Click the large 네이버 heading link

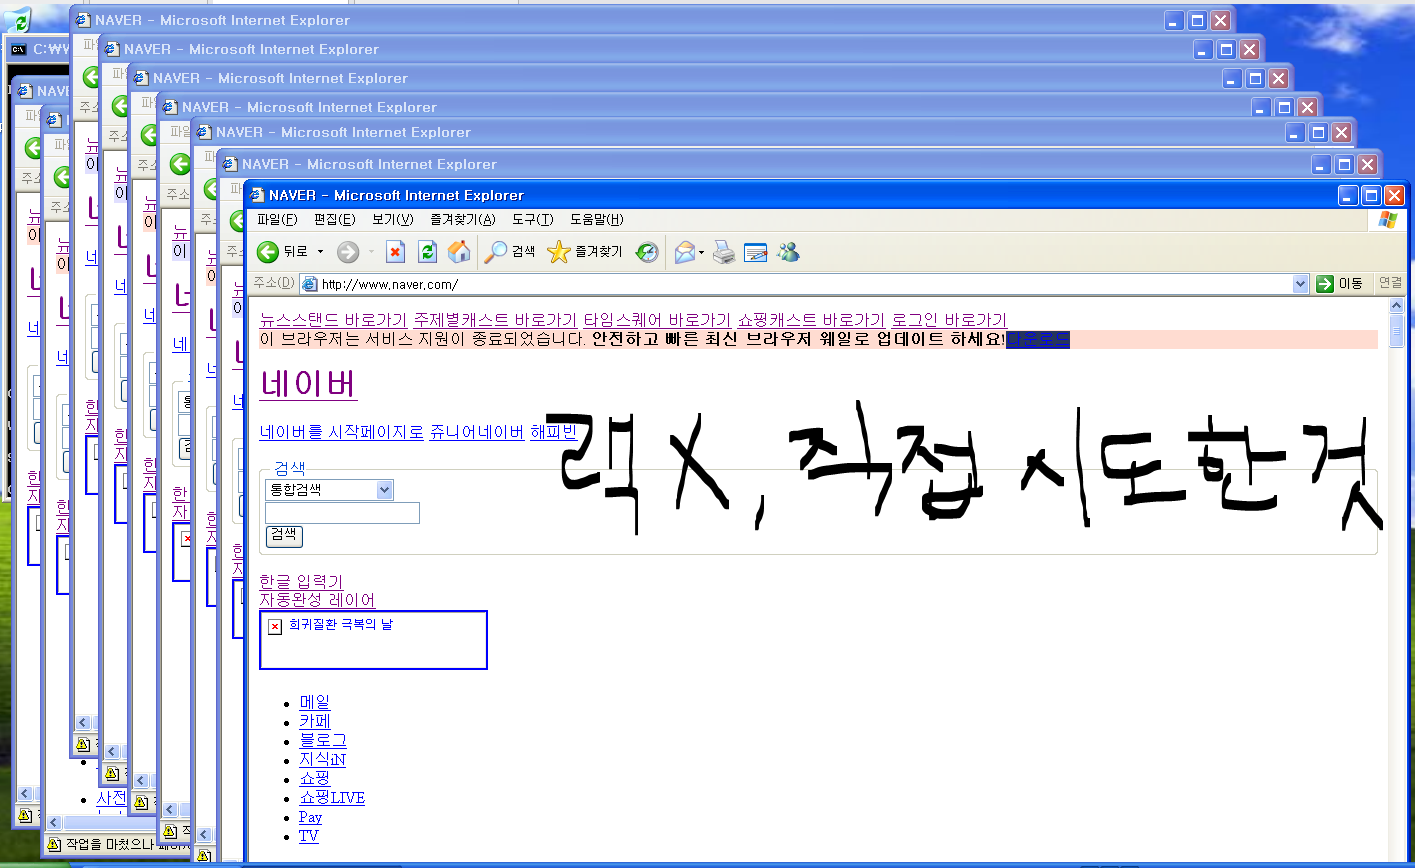pyautogui.click(x=308, y=383)
